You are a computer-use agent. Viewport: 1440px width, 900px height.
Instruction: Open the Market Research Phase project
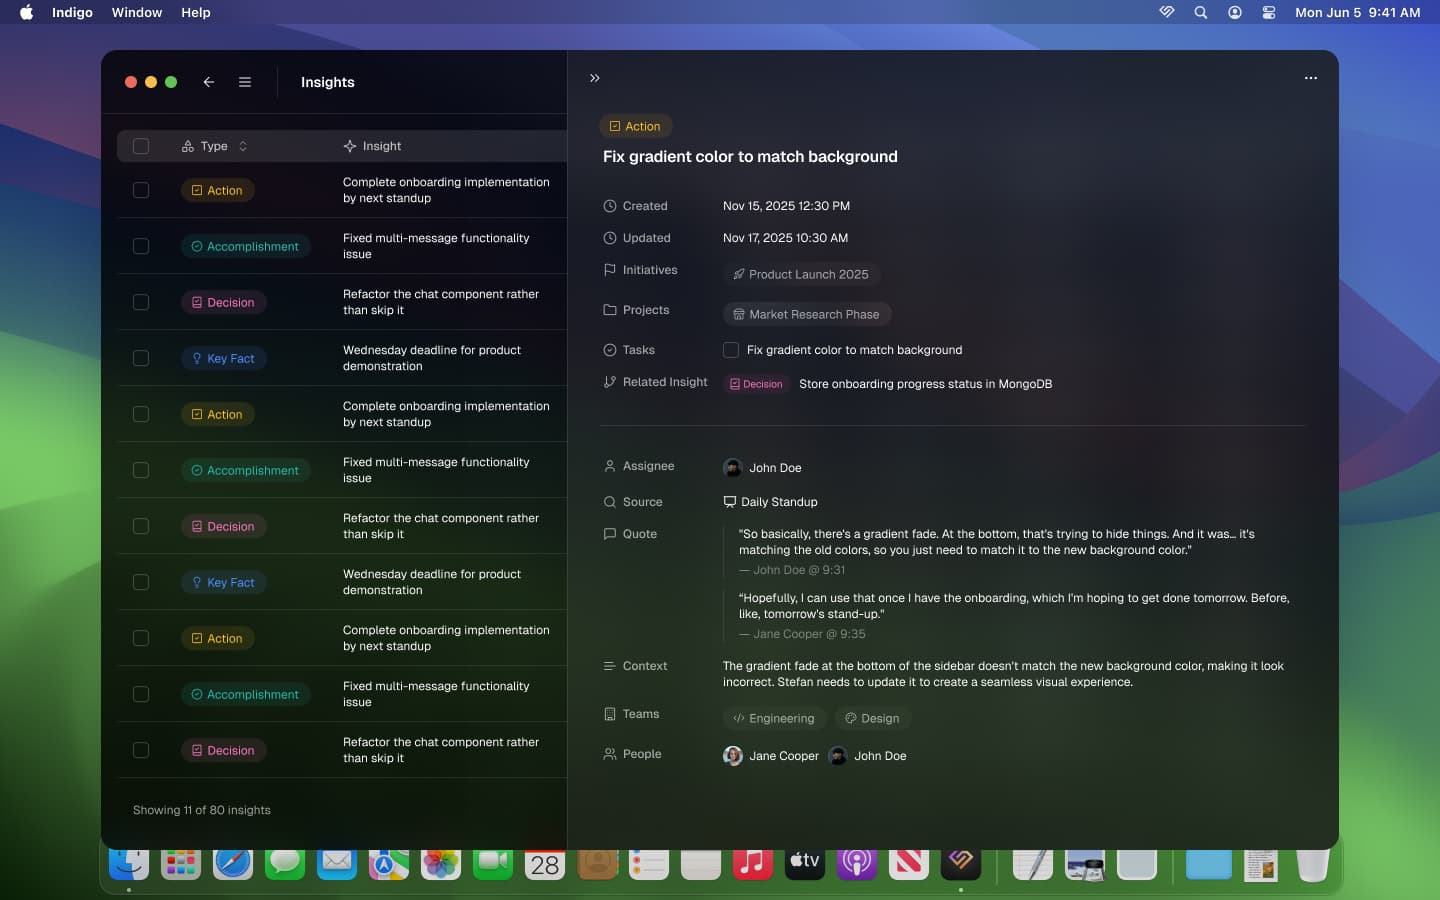(x=807, y=314)
